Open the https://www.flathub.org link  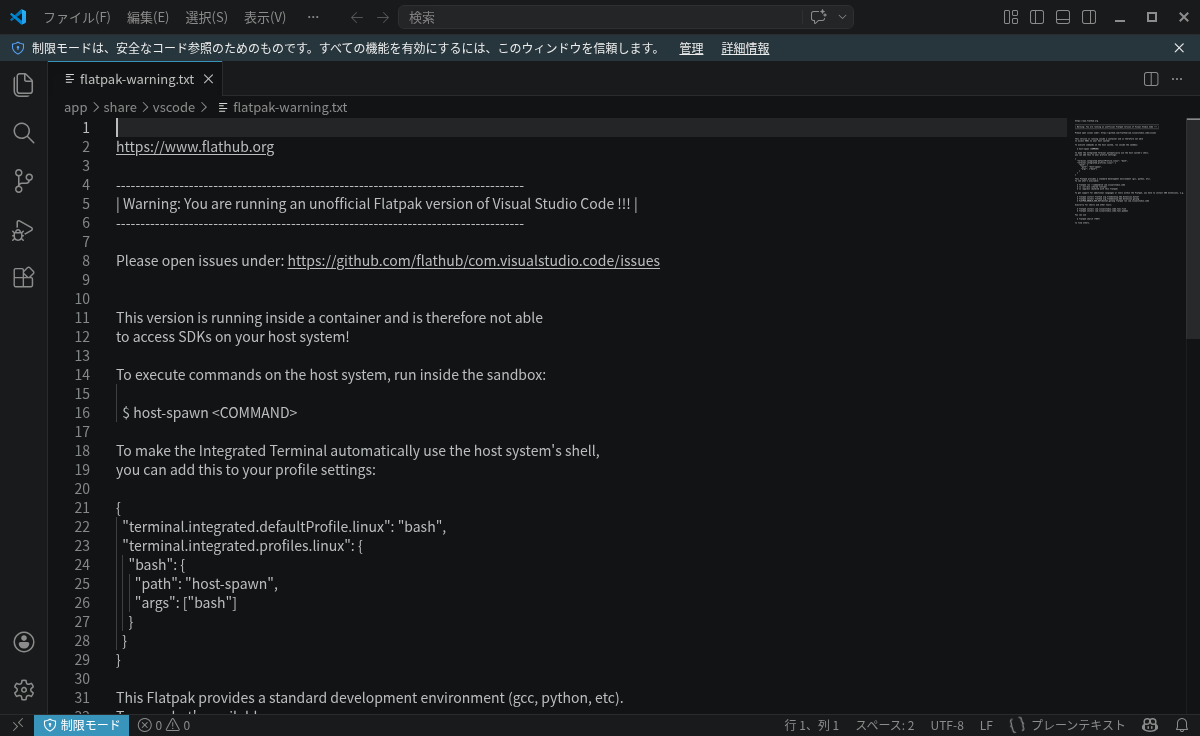click(x=195, y=147)
